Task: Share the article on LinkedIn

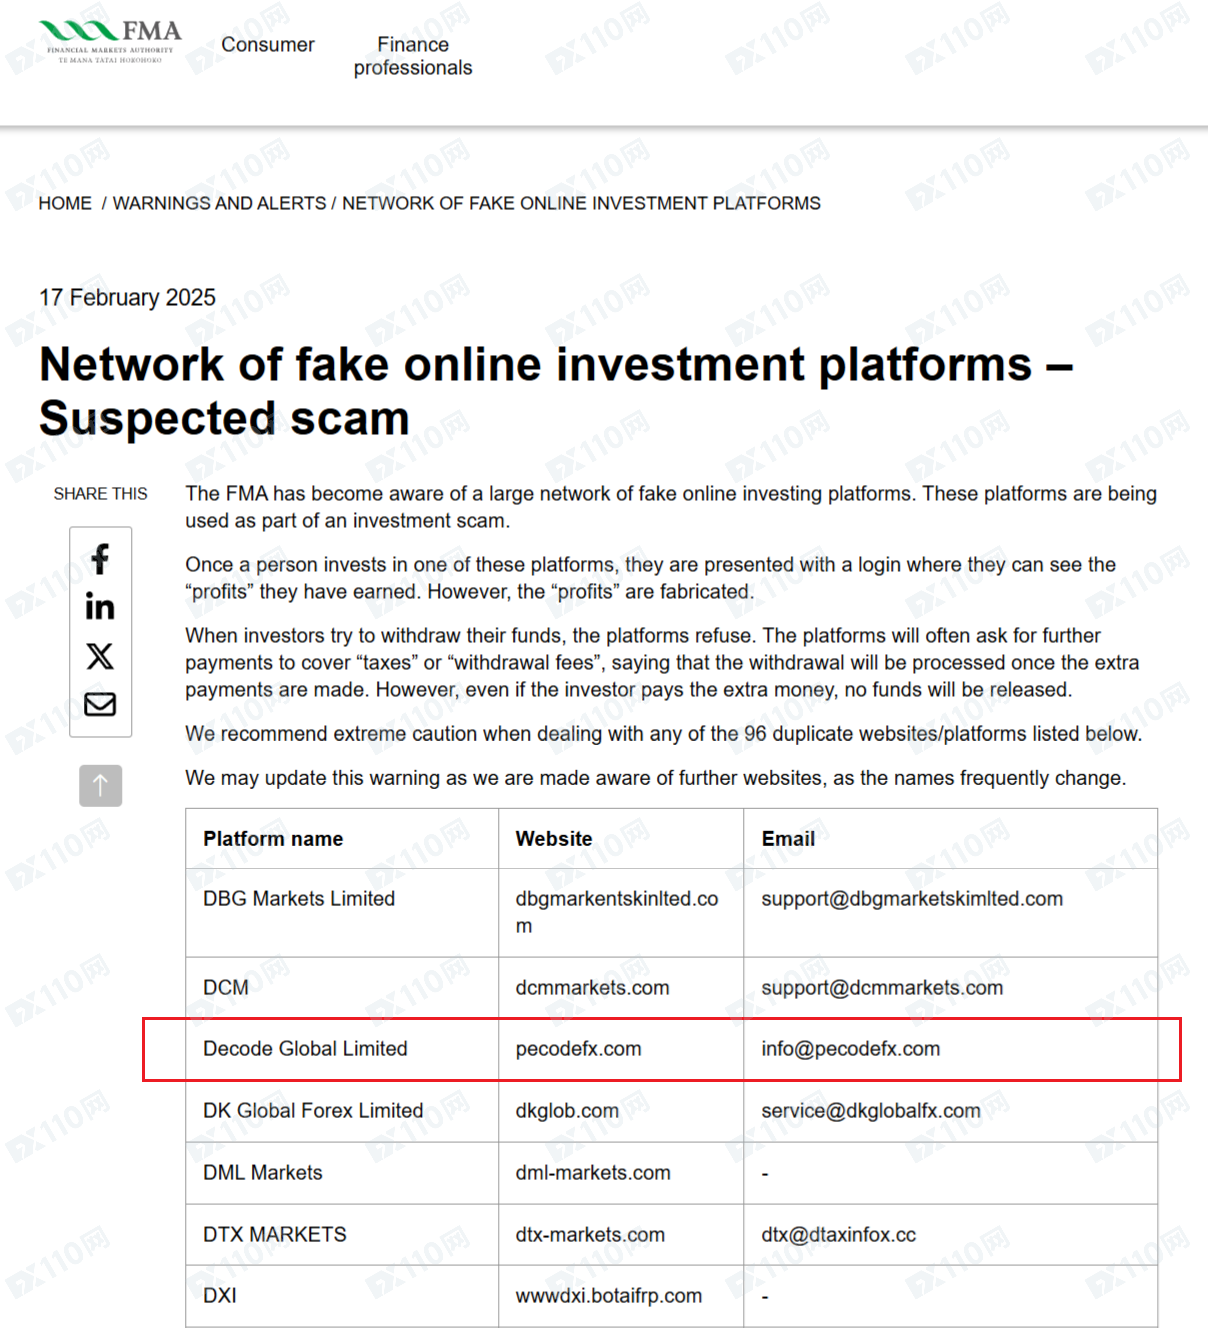Action: (x=100, y=606)
